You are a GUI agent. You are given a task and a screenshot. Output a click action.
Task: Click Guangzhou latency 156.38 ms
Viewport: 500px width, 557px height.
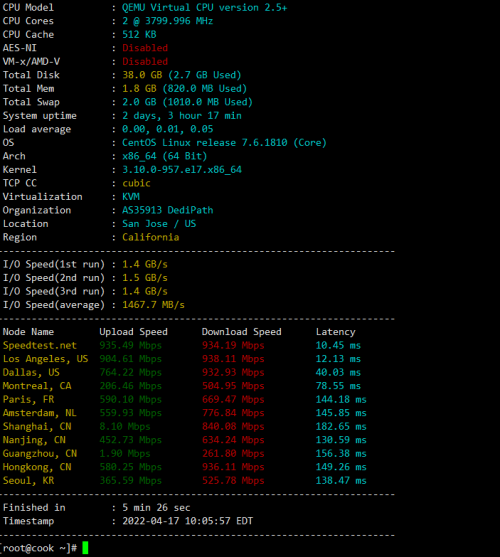[x=341, y=453]
